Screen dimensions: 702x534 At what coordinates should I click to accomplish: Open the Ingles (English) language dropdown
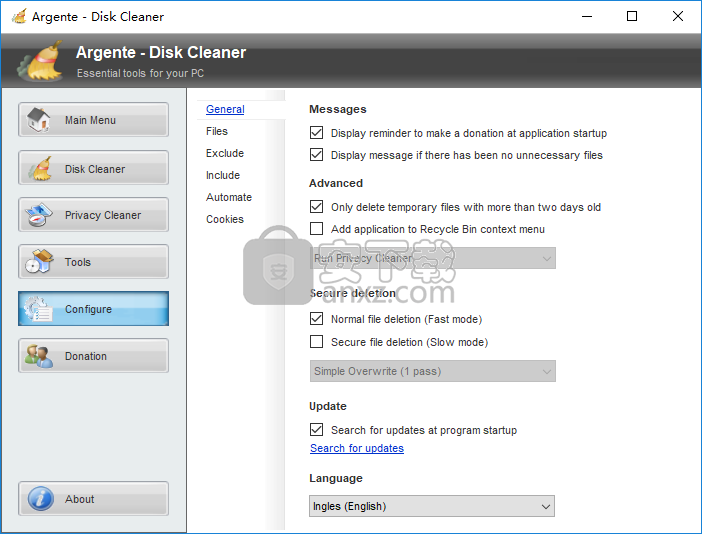click(x=432, y=506)
